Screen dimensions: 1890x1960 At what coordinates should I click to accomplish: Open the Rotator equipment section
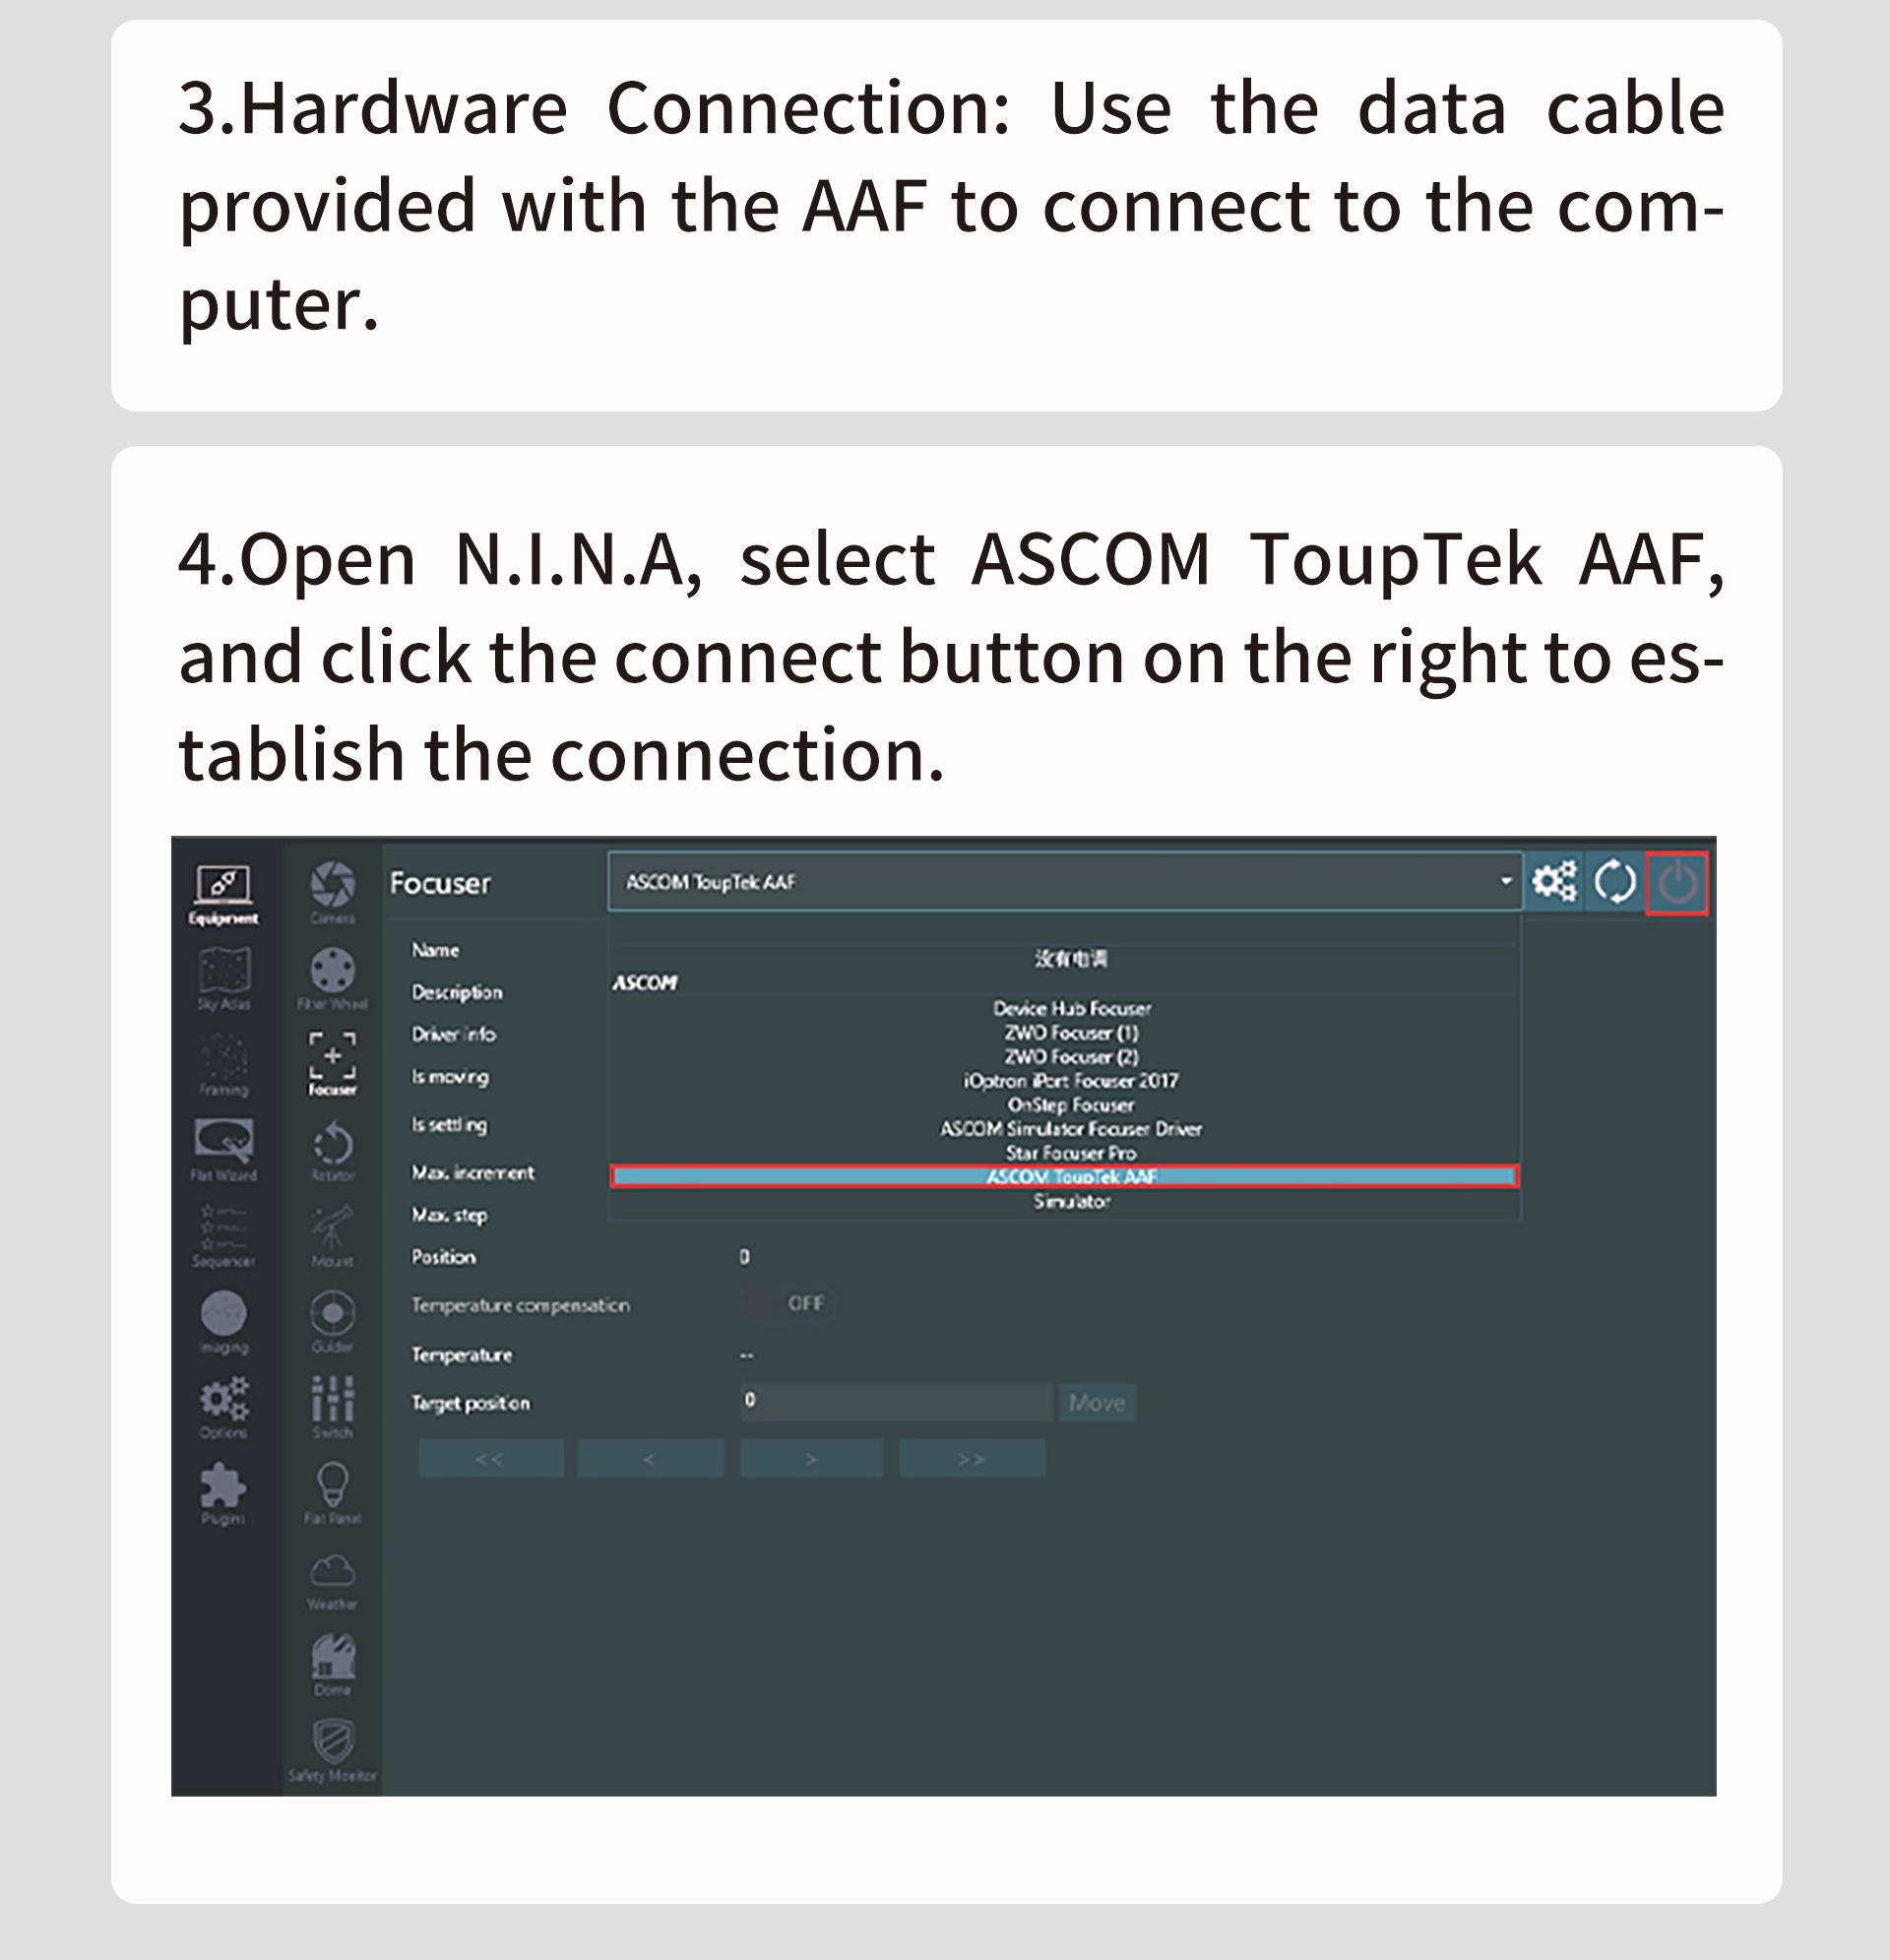coord(332,1149)
